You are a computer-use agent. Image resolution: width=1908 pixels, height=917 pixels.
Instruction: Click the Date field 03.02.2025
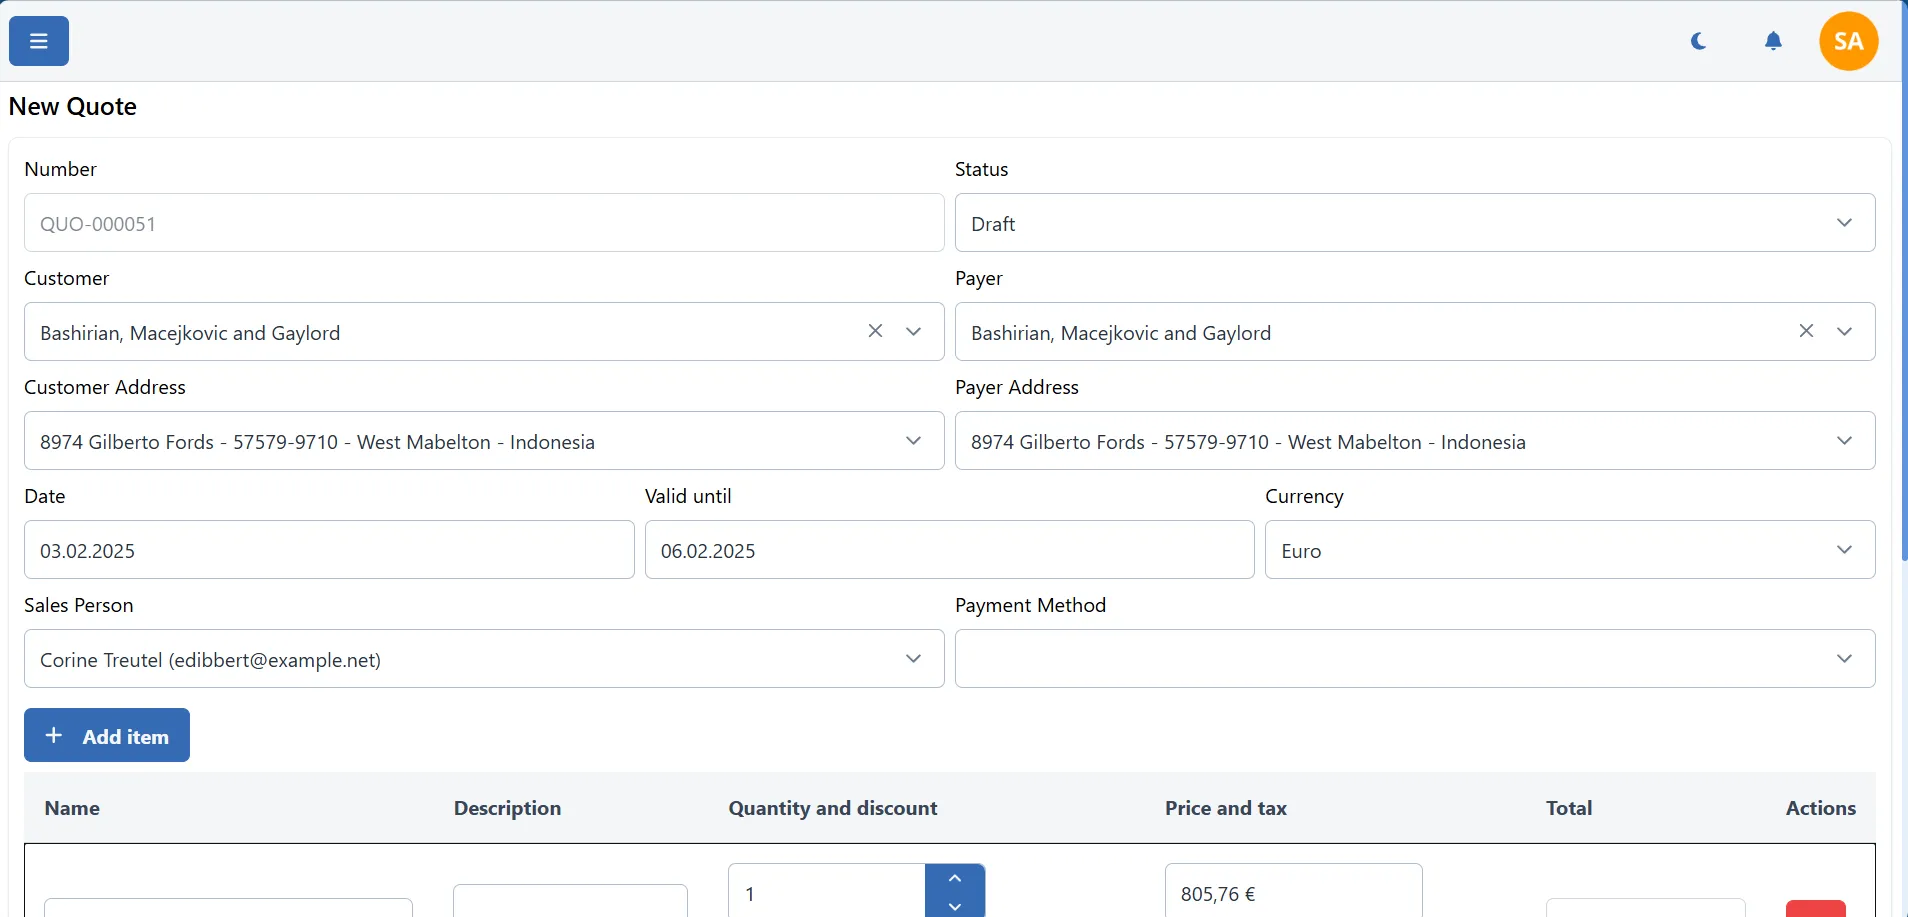click(x=329, y=550)
